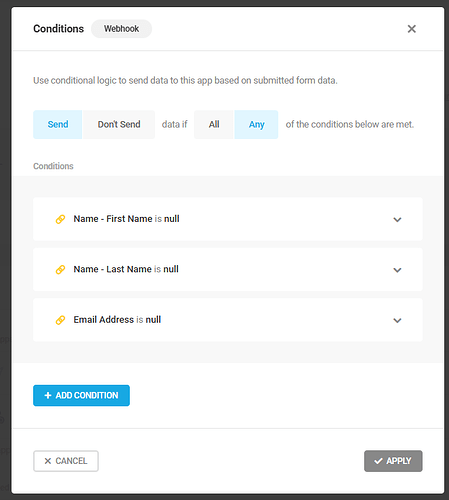The width and height of the screenshot is (449, 500).
Task: Choose Any conditions matching
Action: [x=256, y=124]
